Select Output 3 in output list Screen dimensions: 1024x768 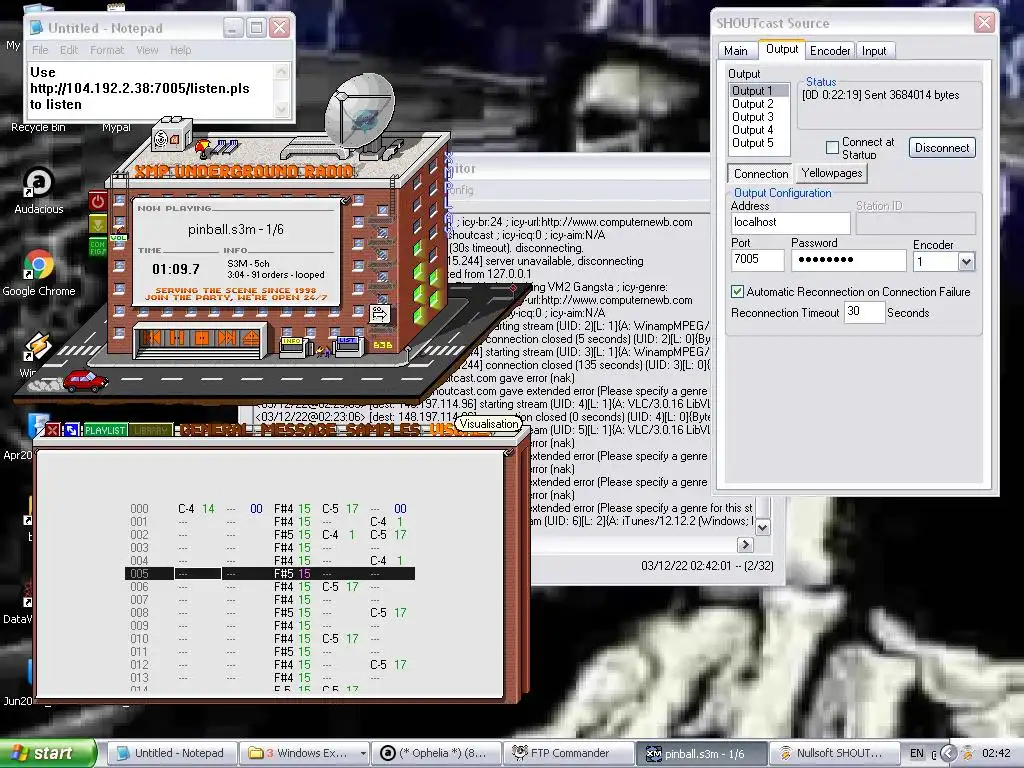point(752,117)
